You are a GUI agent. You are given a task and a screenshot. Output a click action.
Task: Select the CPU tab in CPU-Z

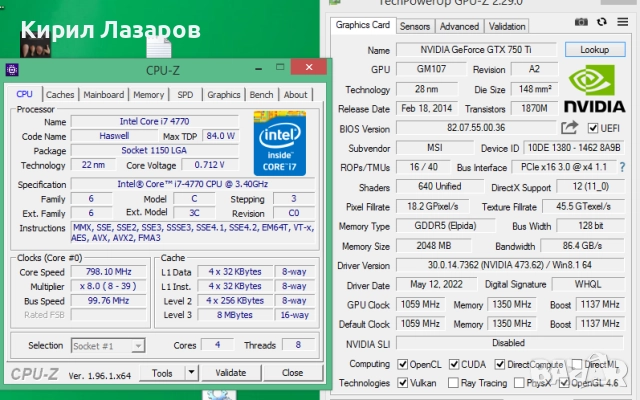pyautogui.click(x=24, y=94)
